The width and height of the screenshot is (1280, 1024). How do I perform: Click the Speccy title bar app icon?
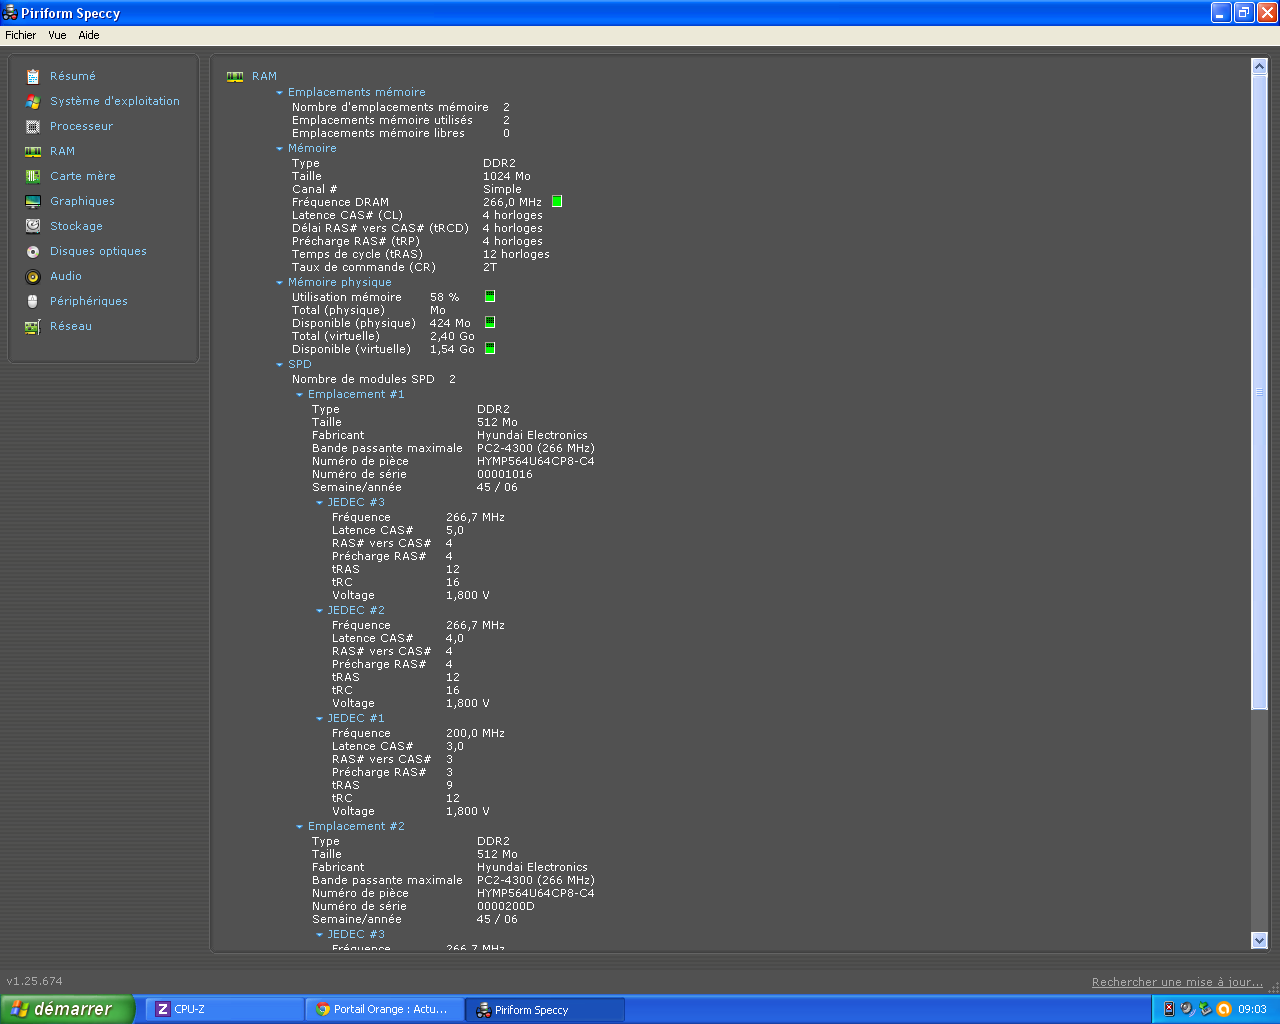tap(10, 13)
